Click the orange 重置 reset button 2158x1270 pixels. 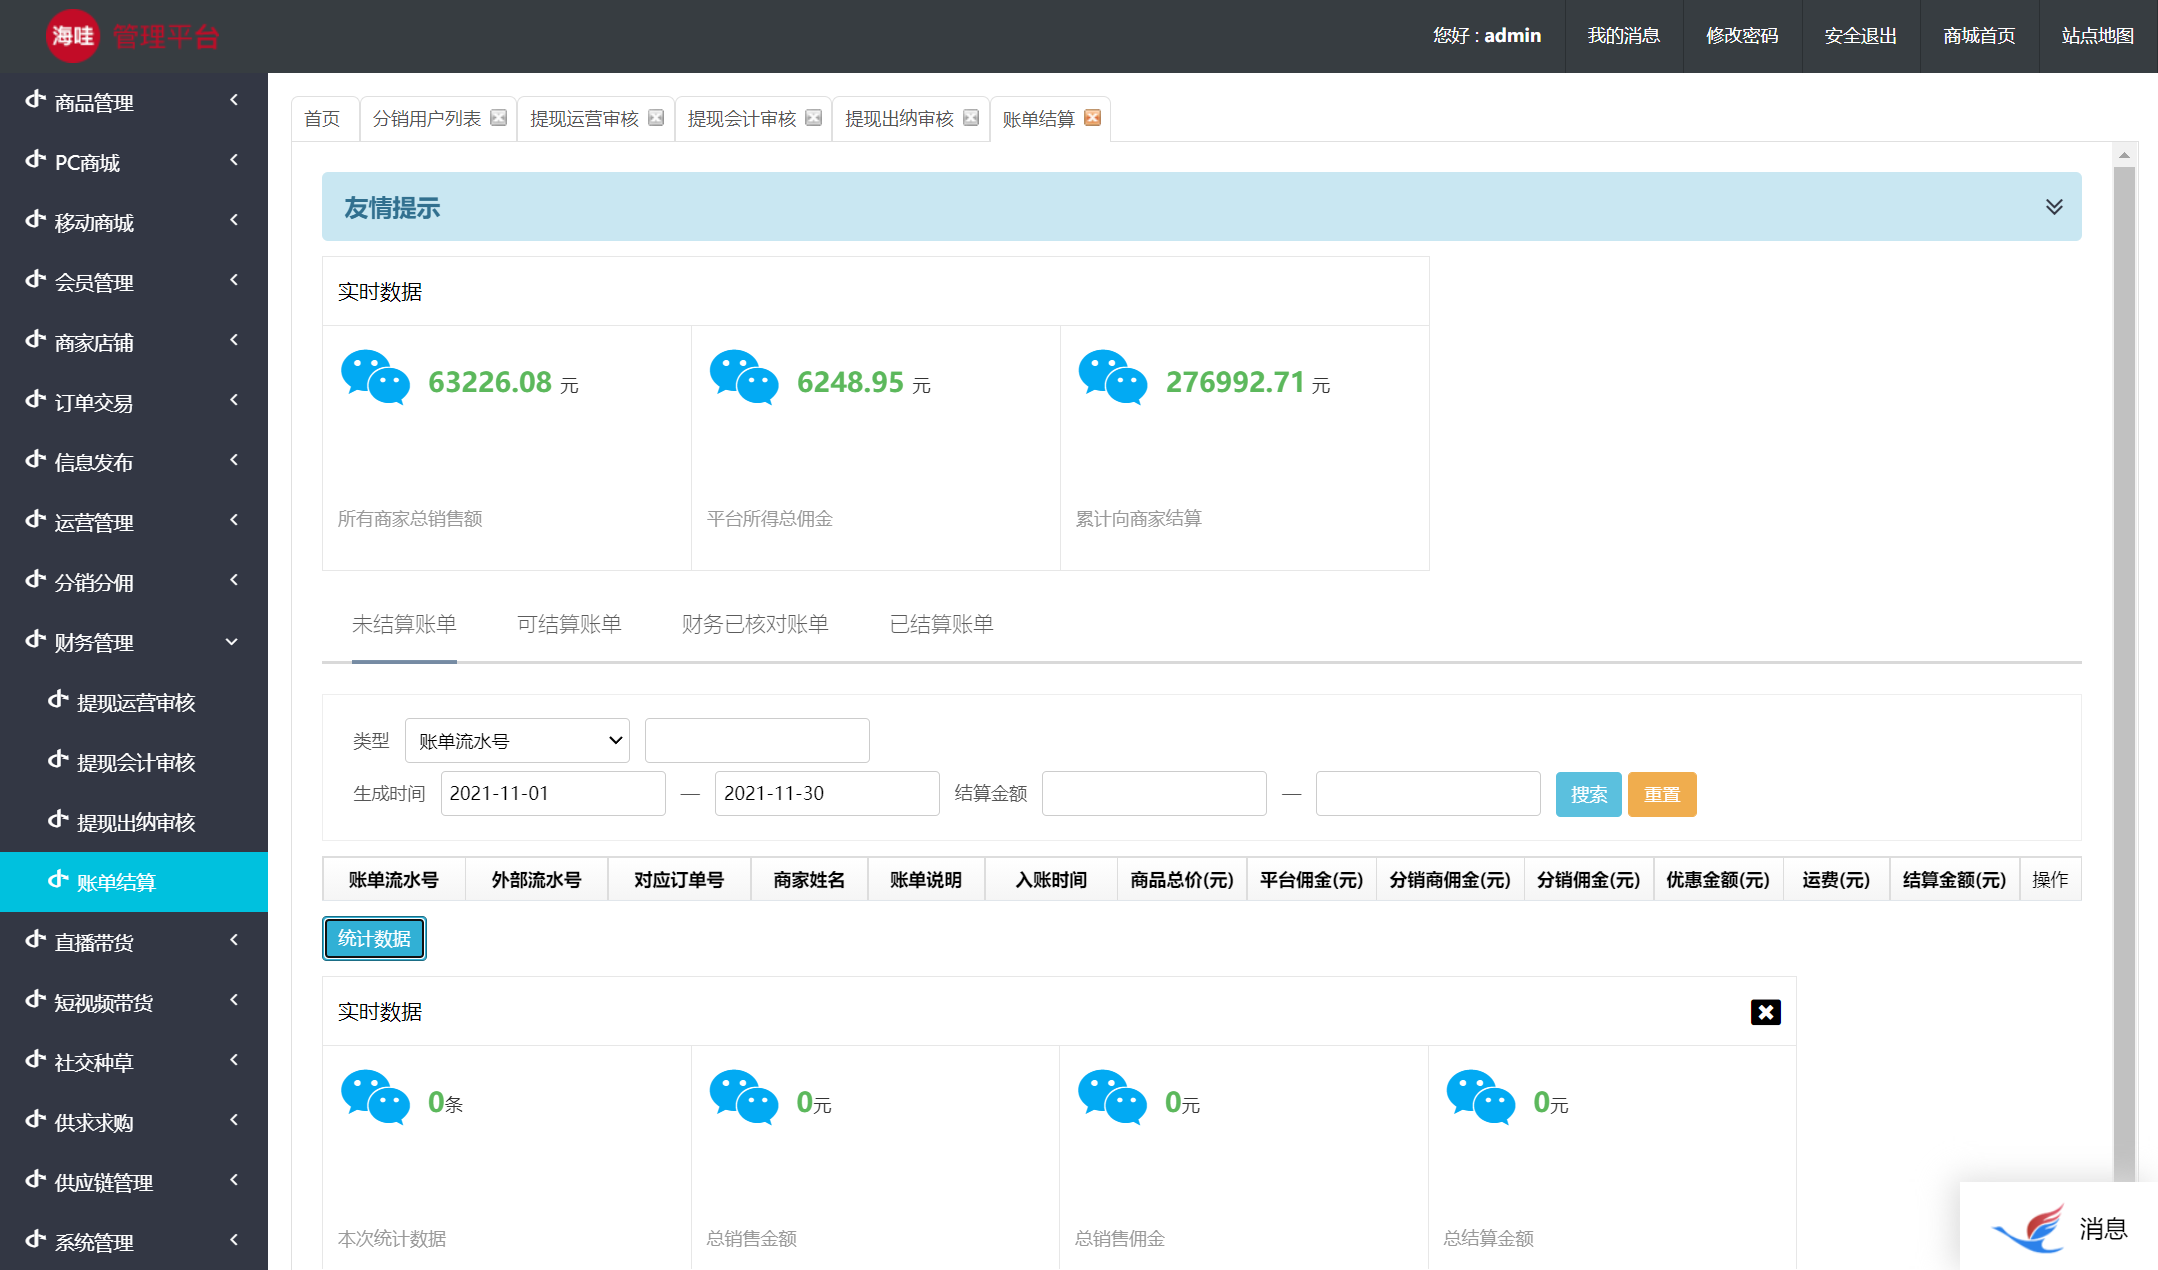click(1662, 794)
